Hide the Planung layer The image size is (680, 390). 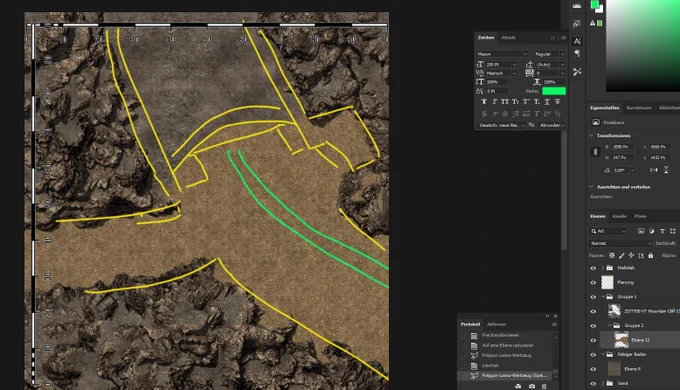[x=593, y=282]
